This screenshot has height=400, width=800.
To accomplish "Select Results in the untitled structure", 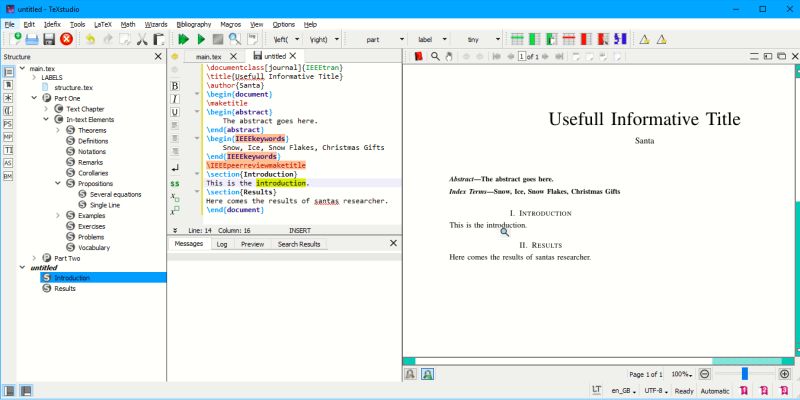I will pos(65,288).
